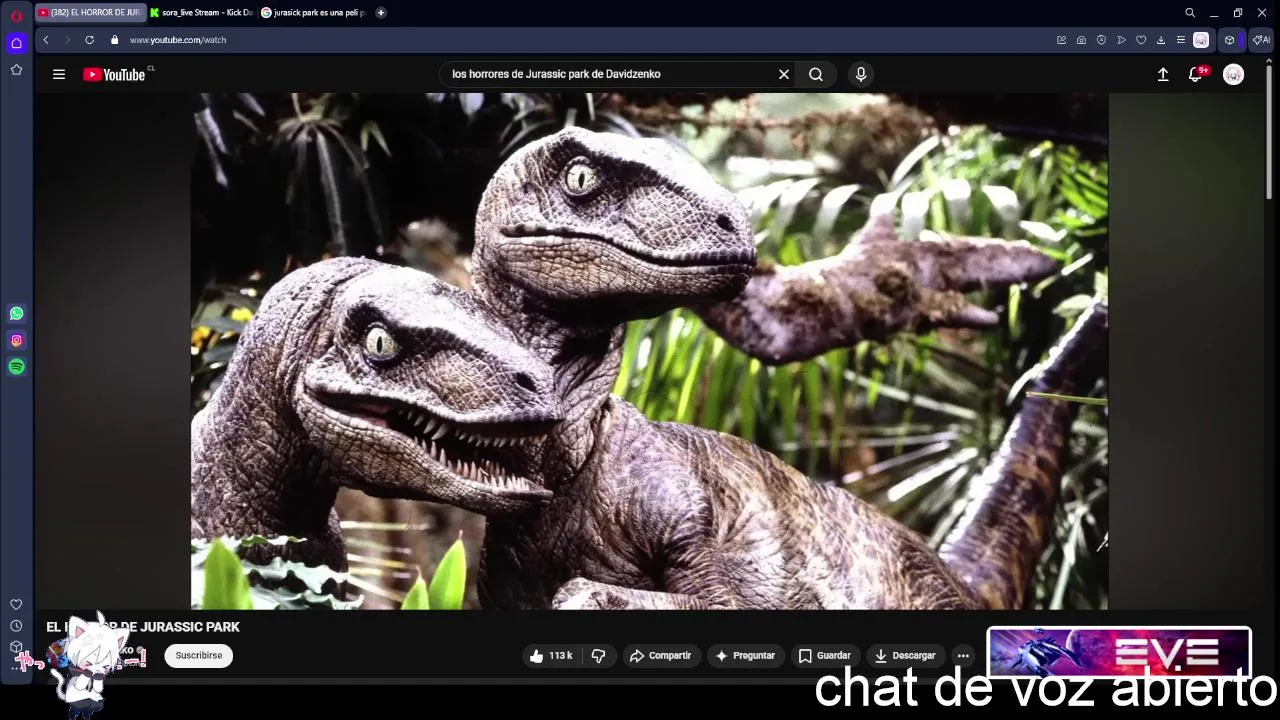Open the ad blocker shield icon
The height and width of the screenshot is (720, 1280).
pyautogui.click(x=1101, y=40)
